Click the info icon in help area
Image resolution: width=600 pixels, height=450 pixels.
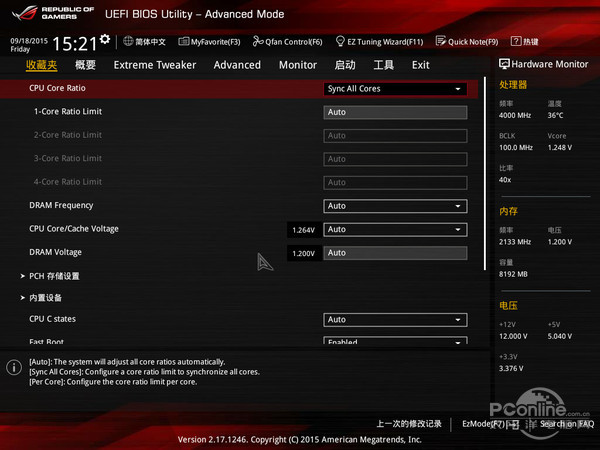pyautogui.click(x=14, y=367)
